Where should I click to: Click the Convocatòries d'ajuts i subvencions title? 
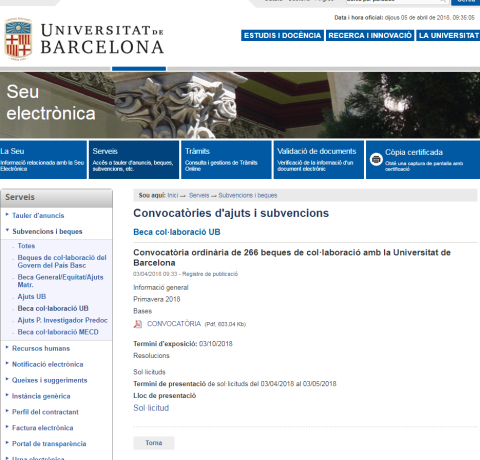(x=231, y=213)
